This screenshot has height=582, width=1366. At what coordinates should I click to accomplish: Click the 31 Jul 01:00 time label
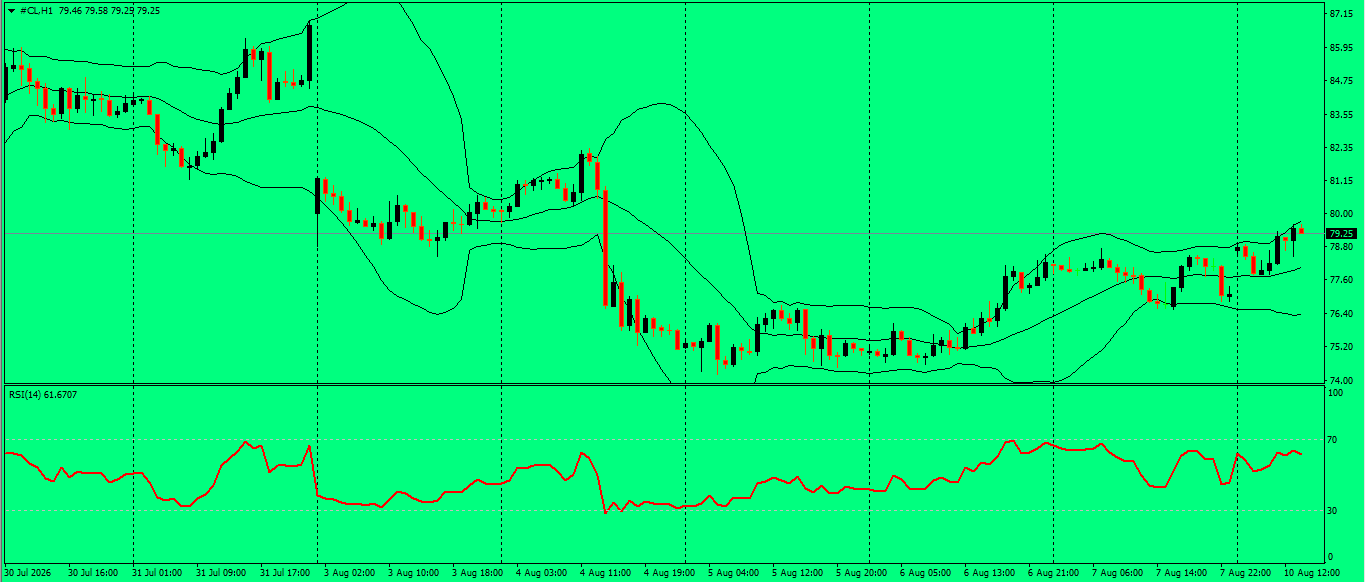tap(157, 573)
